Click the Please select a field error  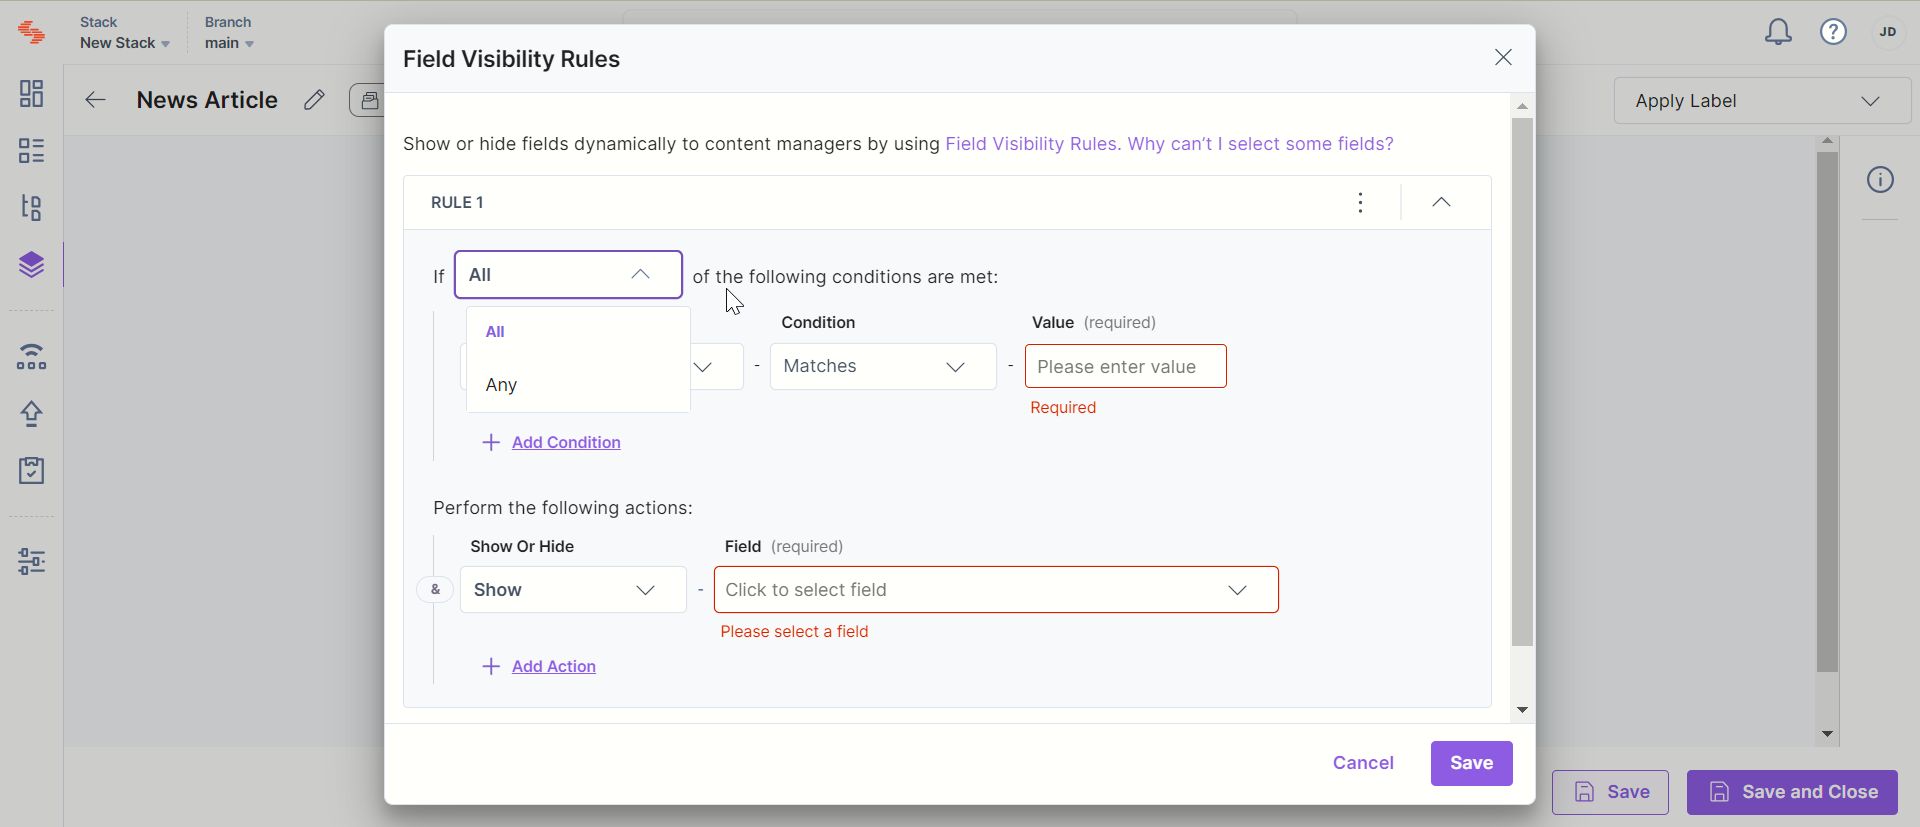point(794,632)
